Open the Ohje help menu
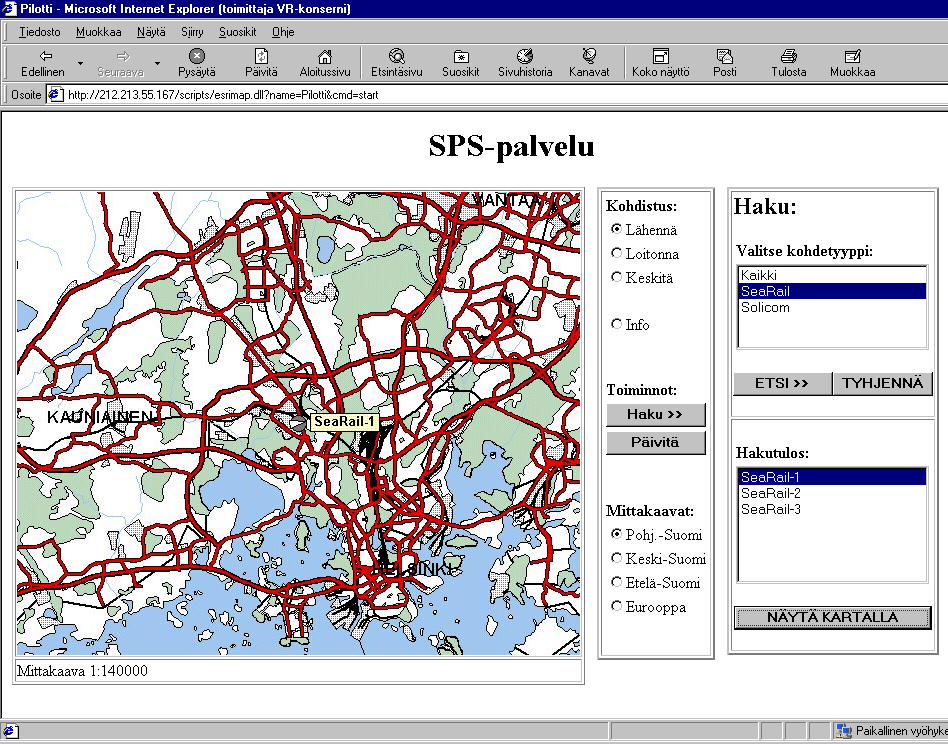This screenshot has height=744, width=948. pos(283,32)
